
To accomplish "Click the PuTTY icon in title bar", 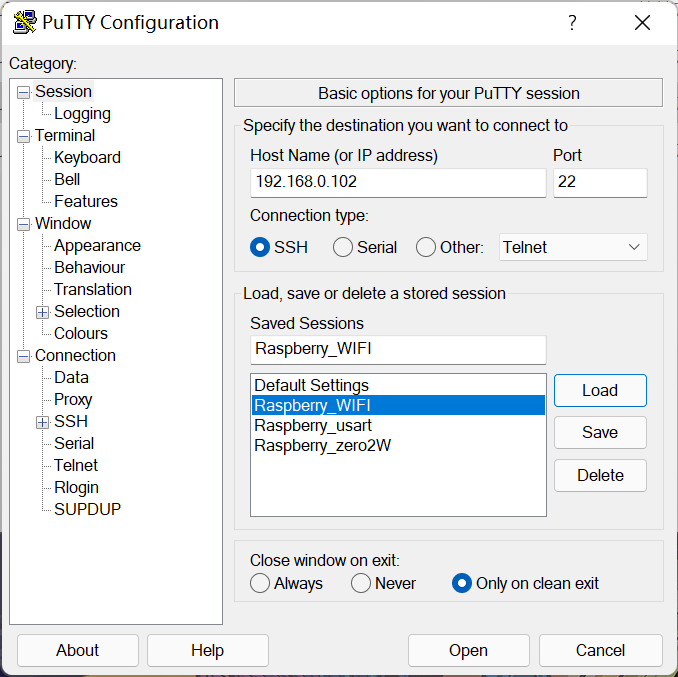I will [x=25, y=22].
